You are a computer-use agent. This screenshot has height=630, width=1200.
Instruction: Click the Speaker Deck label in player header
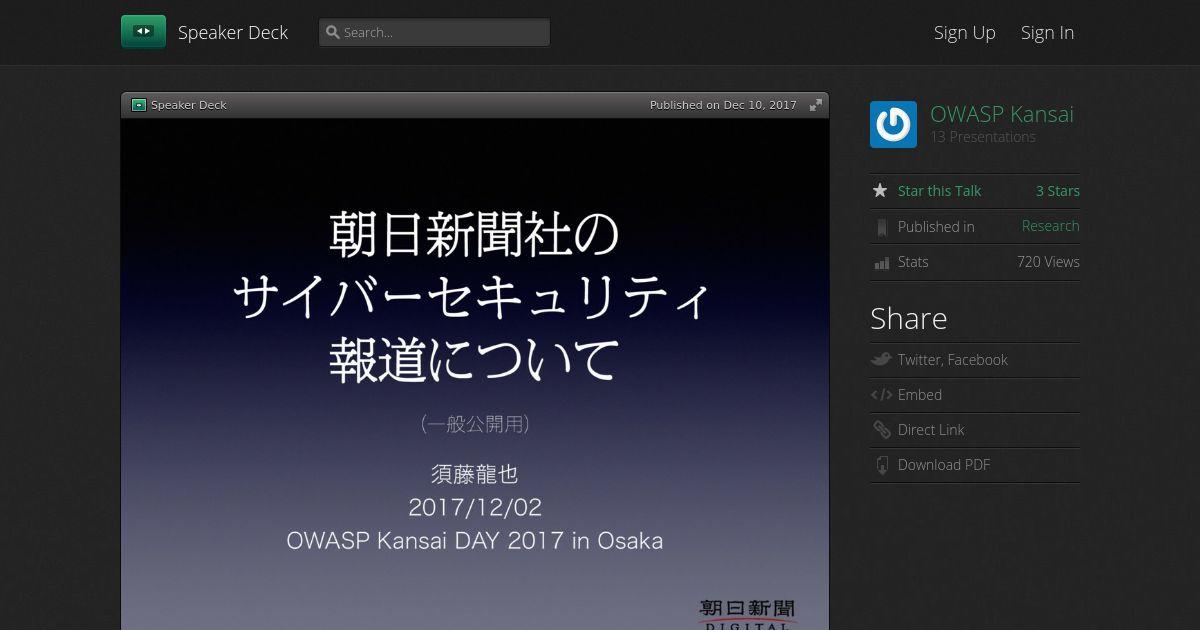point(188,105)
